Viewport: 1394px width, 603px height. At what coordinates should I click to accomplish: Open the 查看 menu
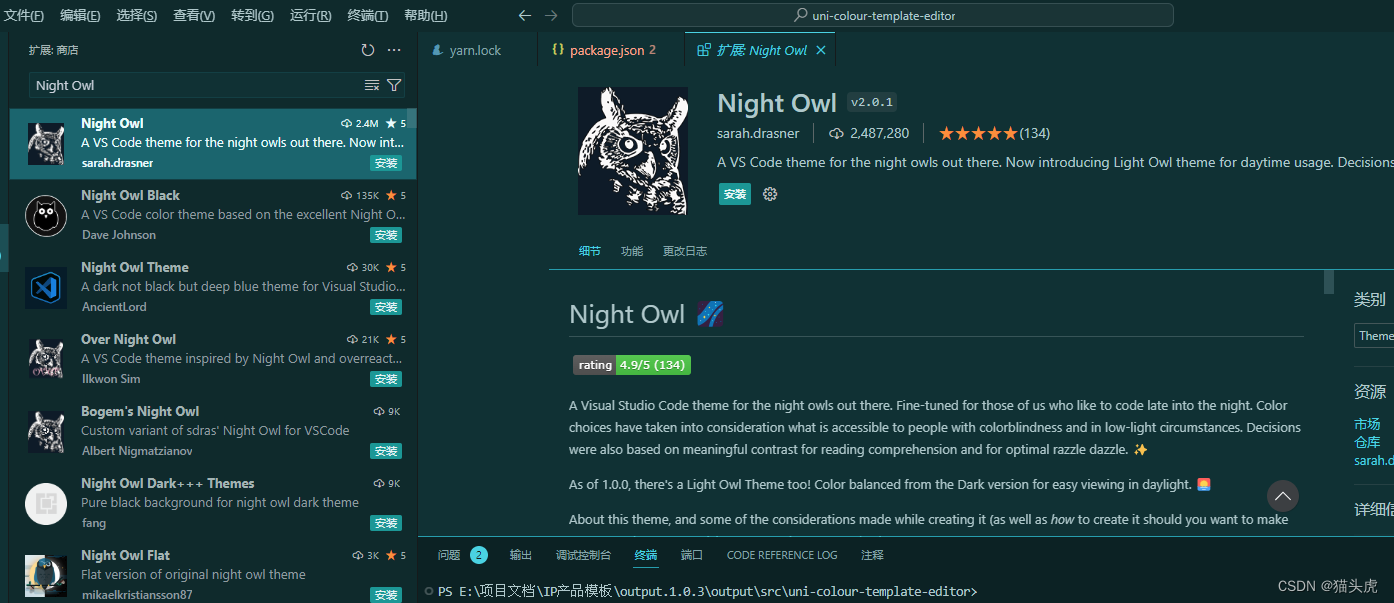click(x=194, y=15)
